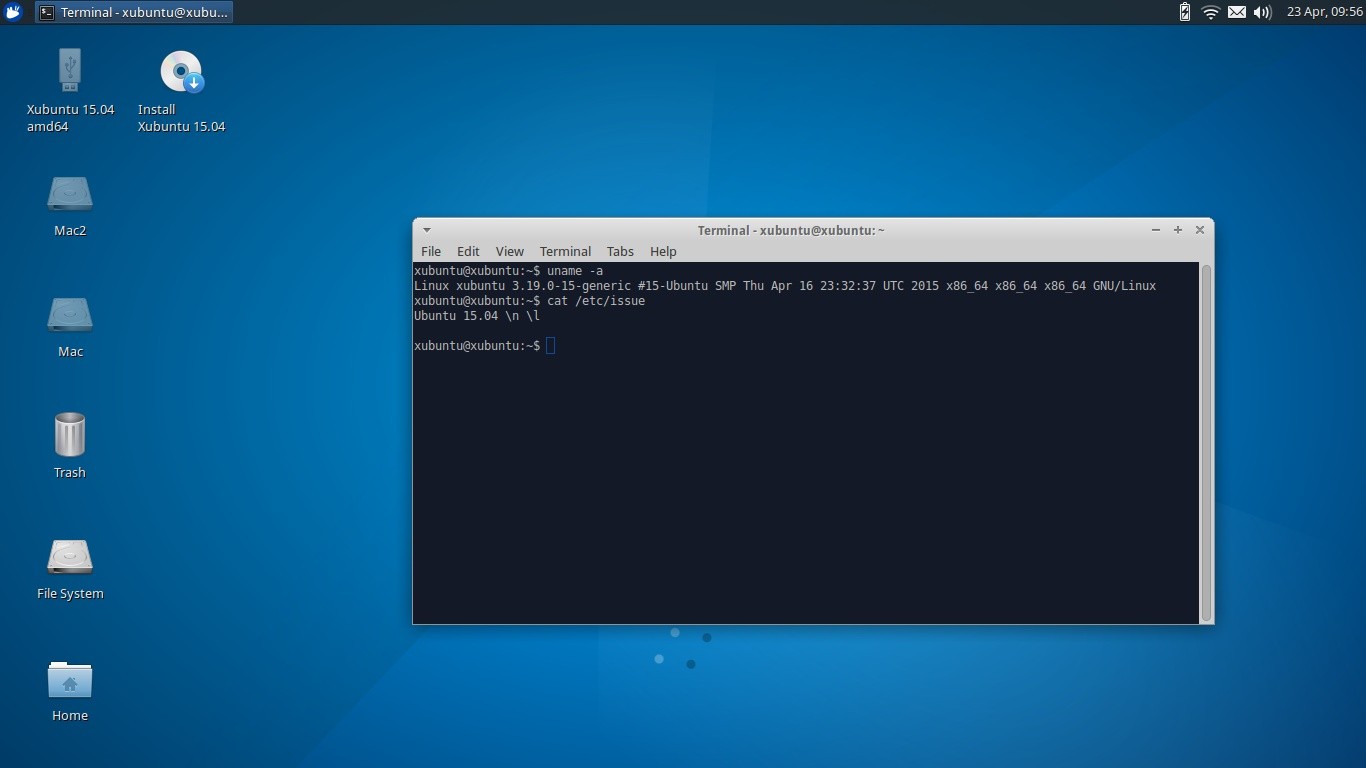Launch the Install Xubuntu 15.04 disc icon
Screen dimensions: 1366x768
(x=181, y=72)
